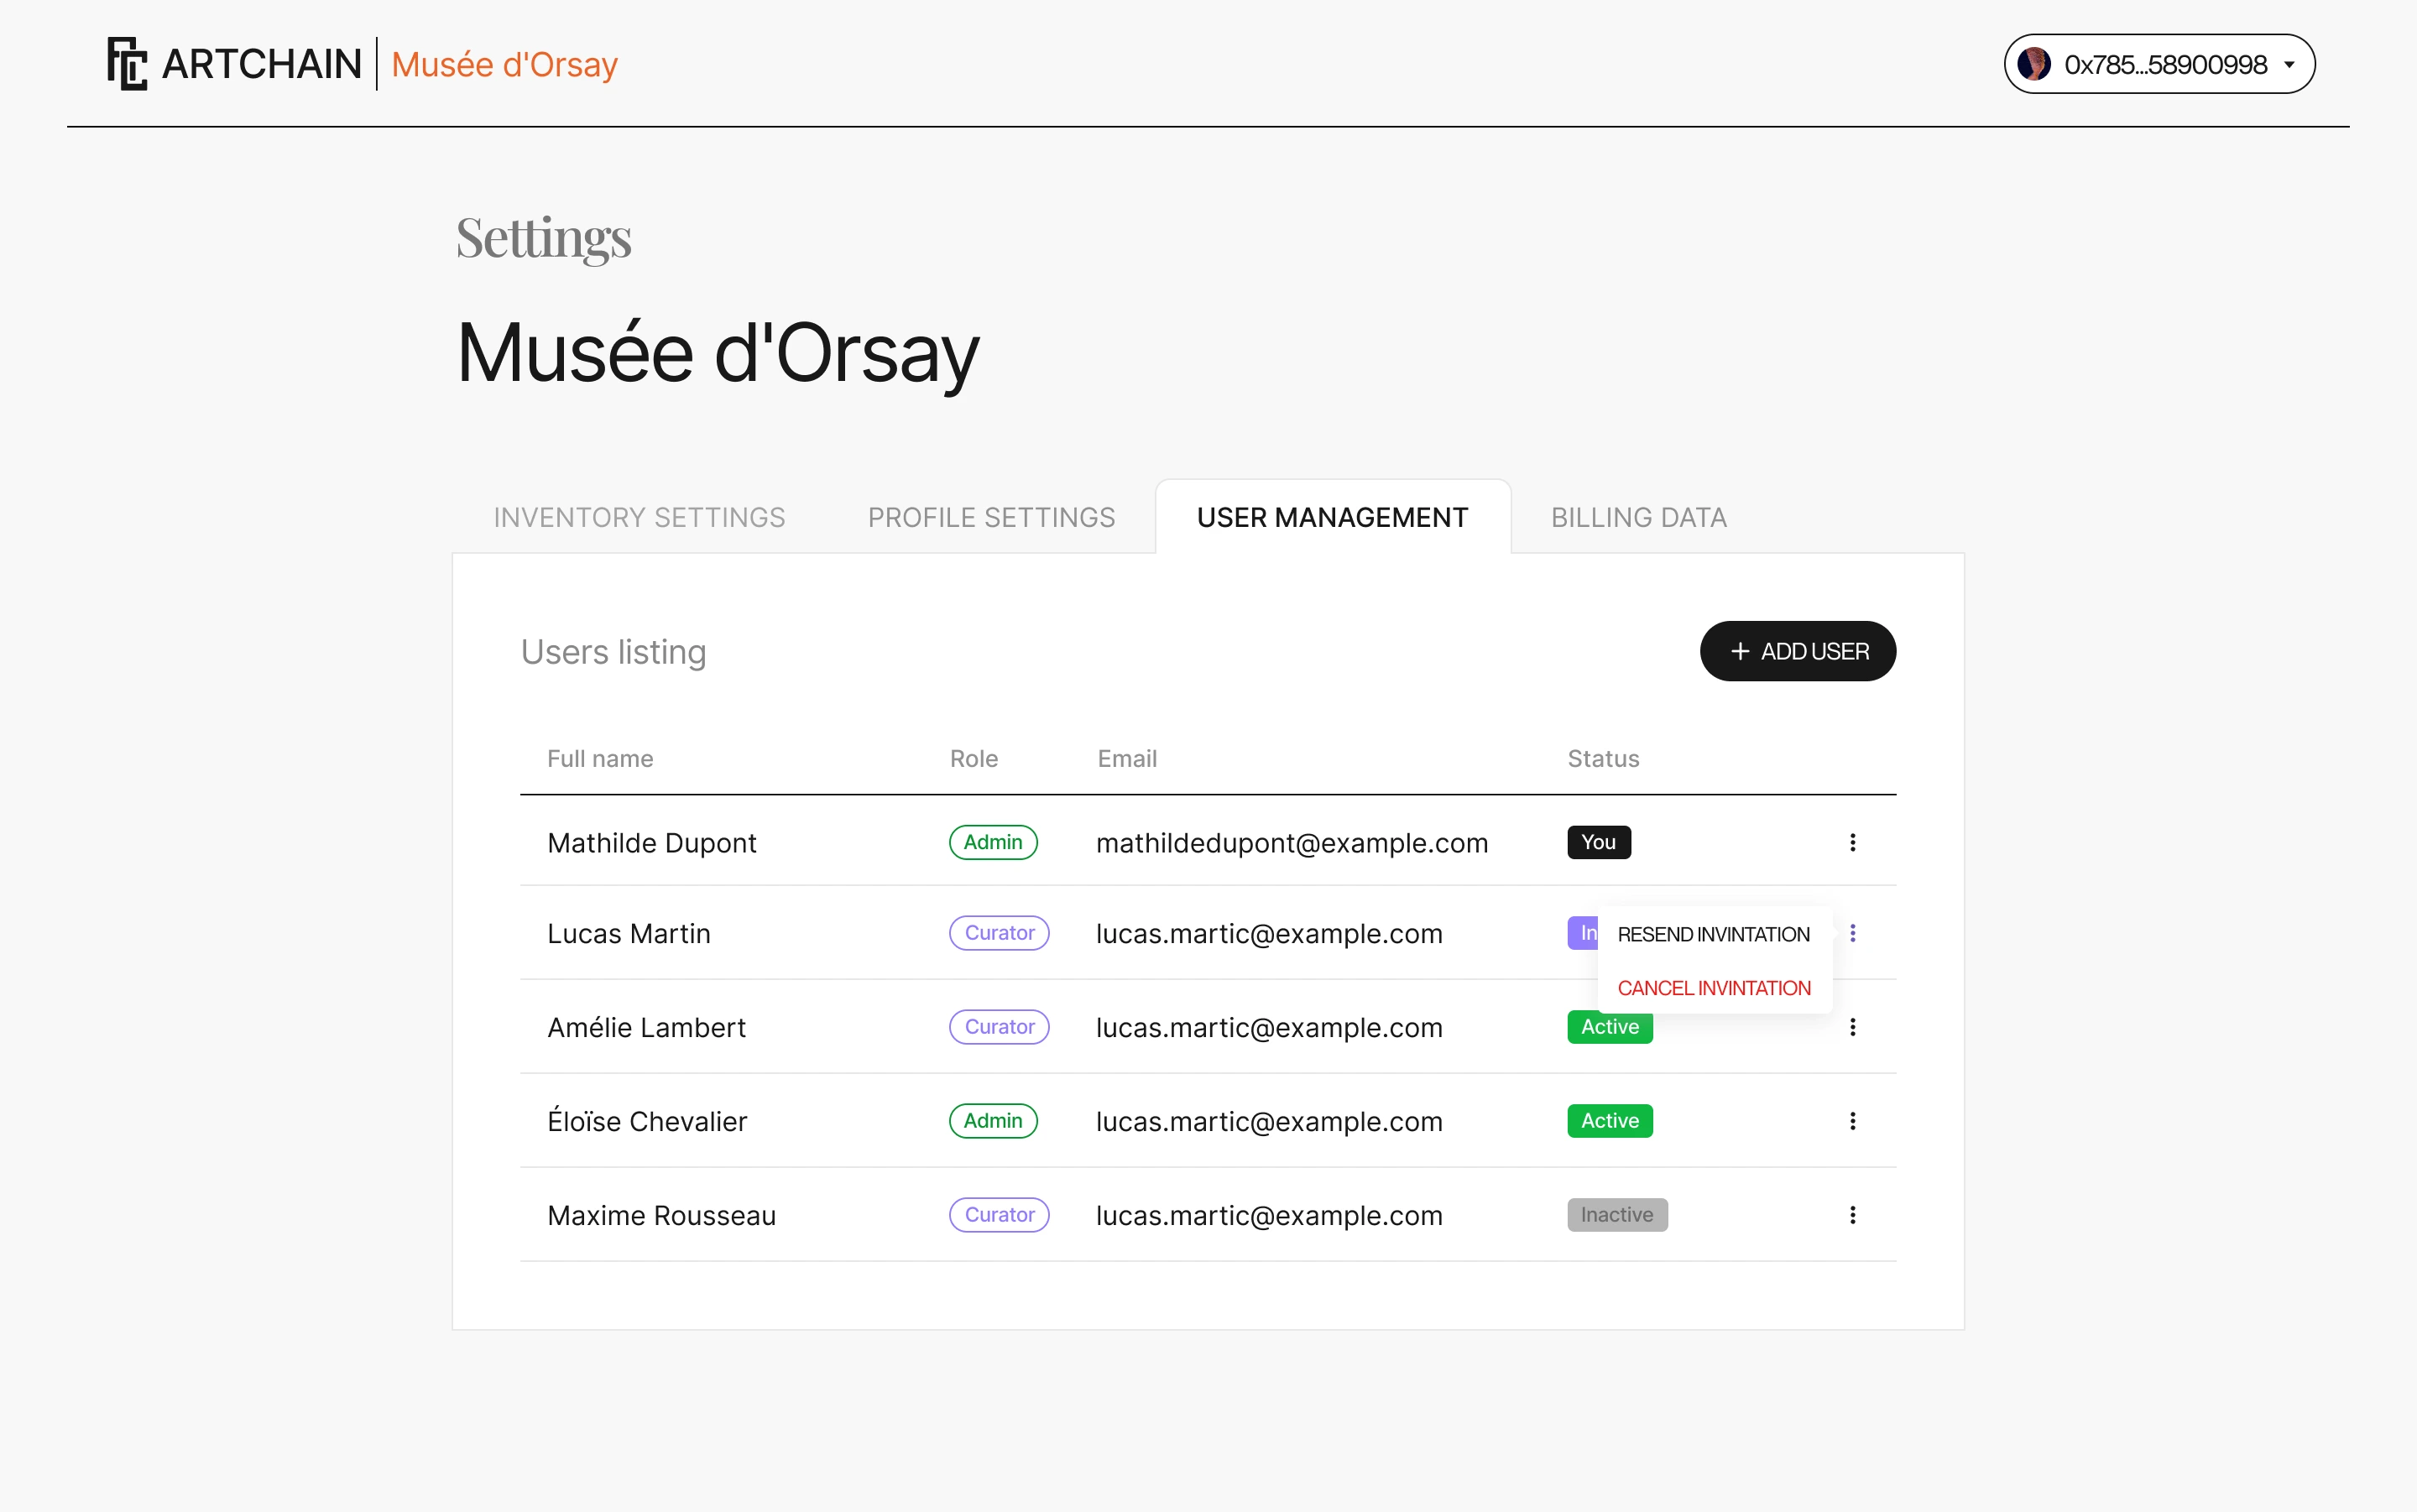Click the You status badge

pyautogui.click(x=1598, y=842)
